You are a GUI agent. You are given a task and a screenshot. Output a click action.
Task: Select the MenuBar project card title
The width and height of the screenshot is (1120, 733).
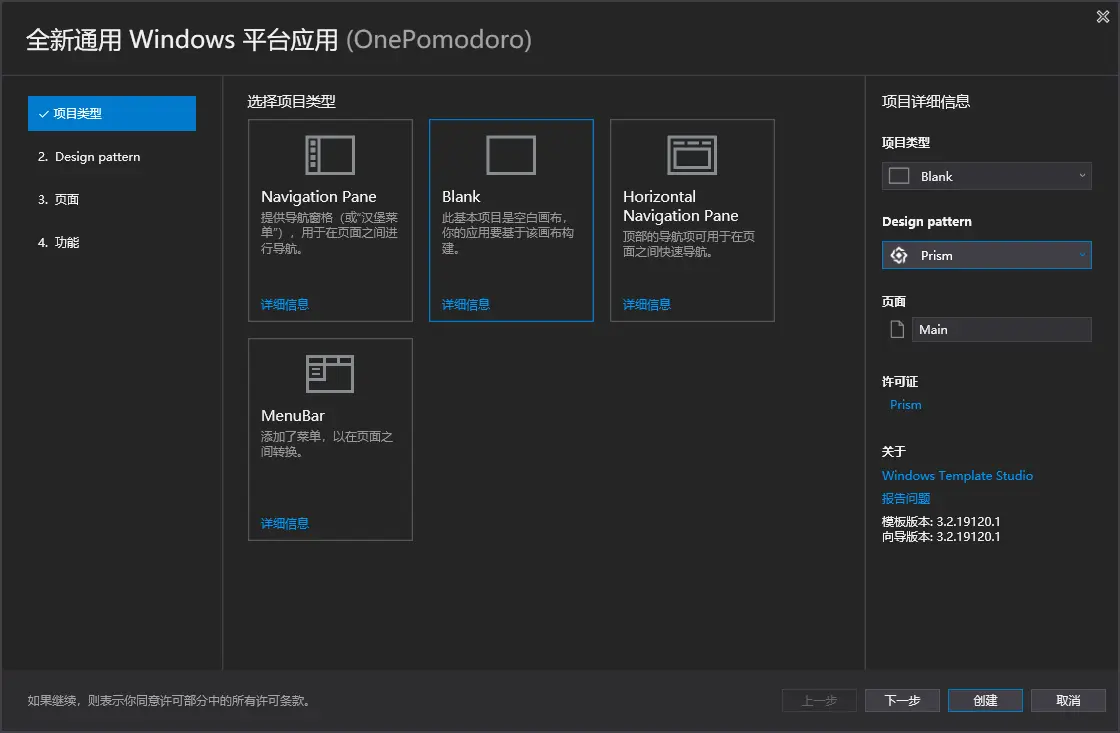tap(293, 415)
